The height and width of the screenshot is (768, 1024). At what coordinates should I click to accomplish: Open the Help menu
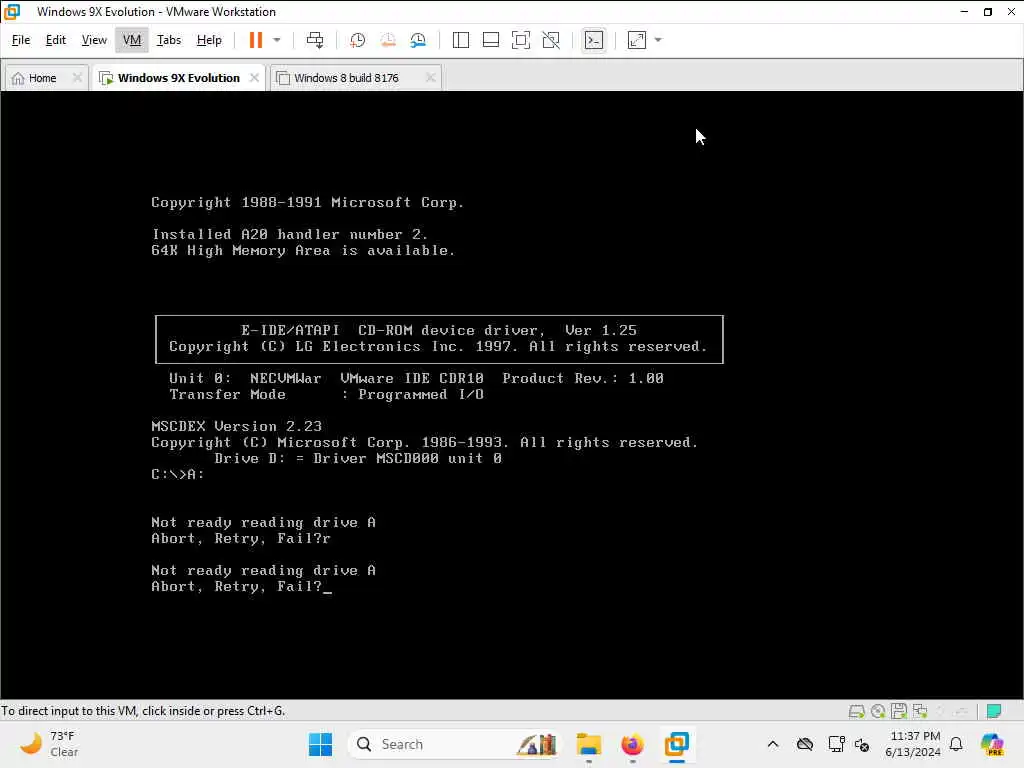(209, 40)
